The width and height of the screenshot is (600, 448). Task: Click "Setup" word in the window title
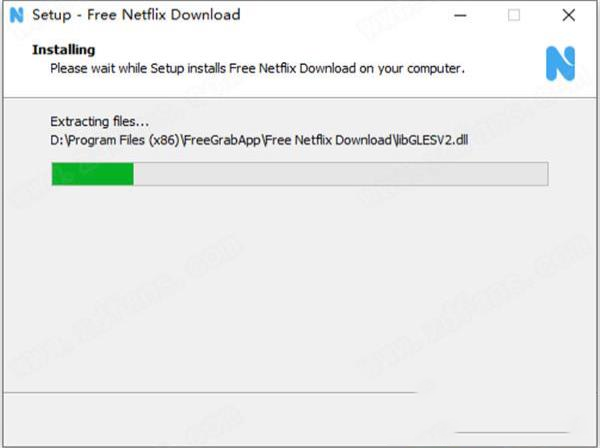52,15
